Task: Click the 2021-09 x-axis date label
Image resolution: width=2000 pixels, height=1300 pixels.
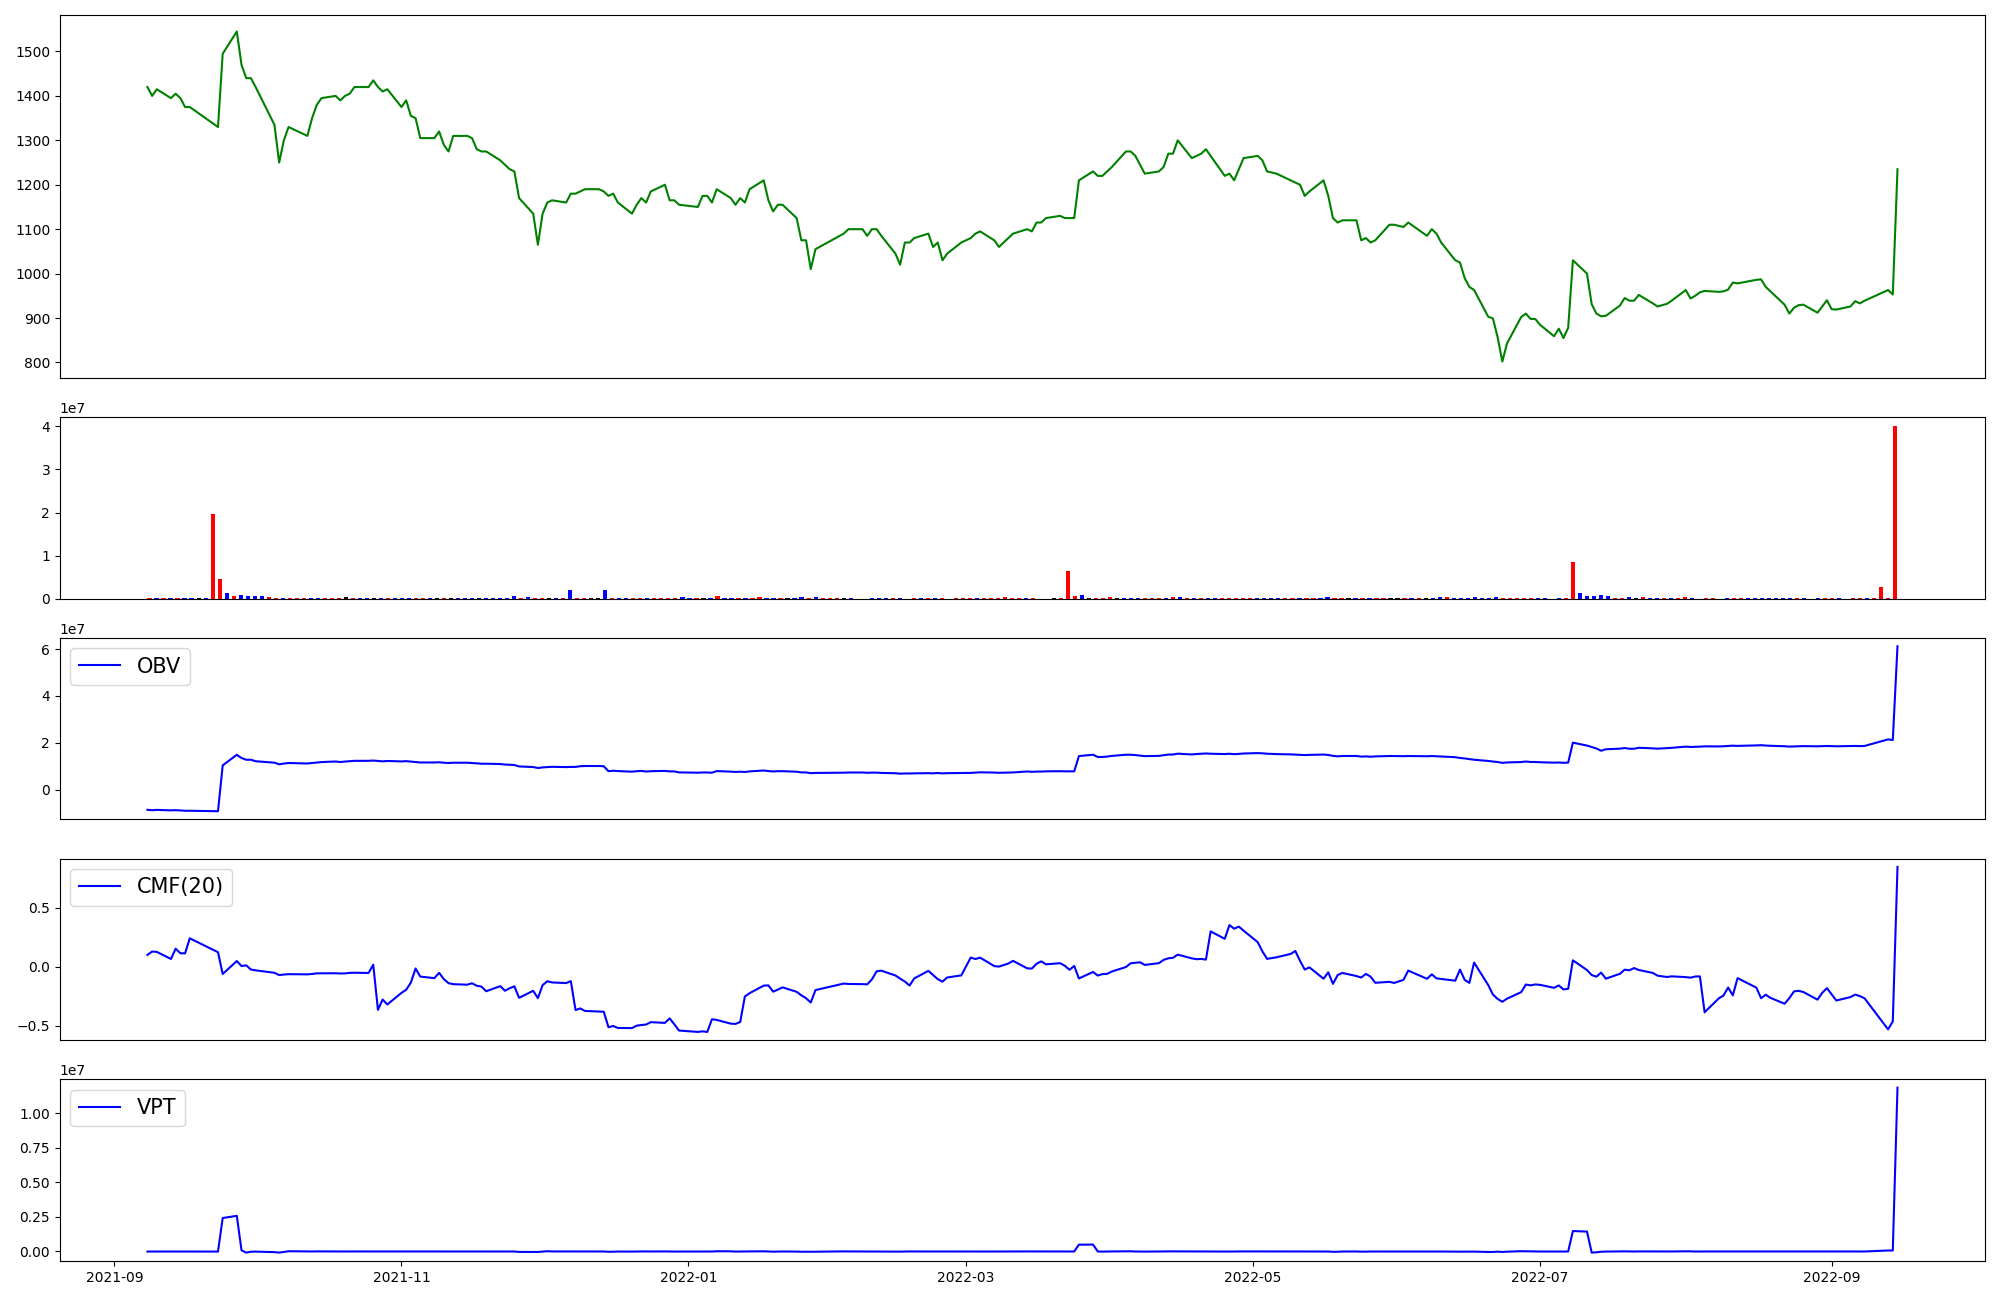Action: point(114,1277)
